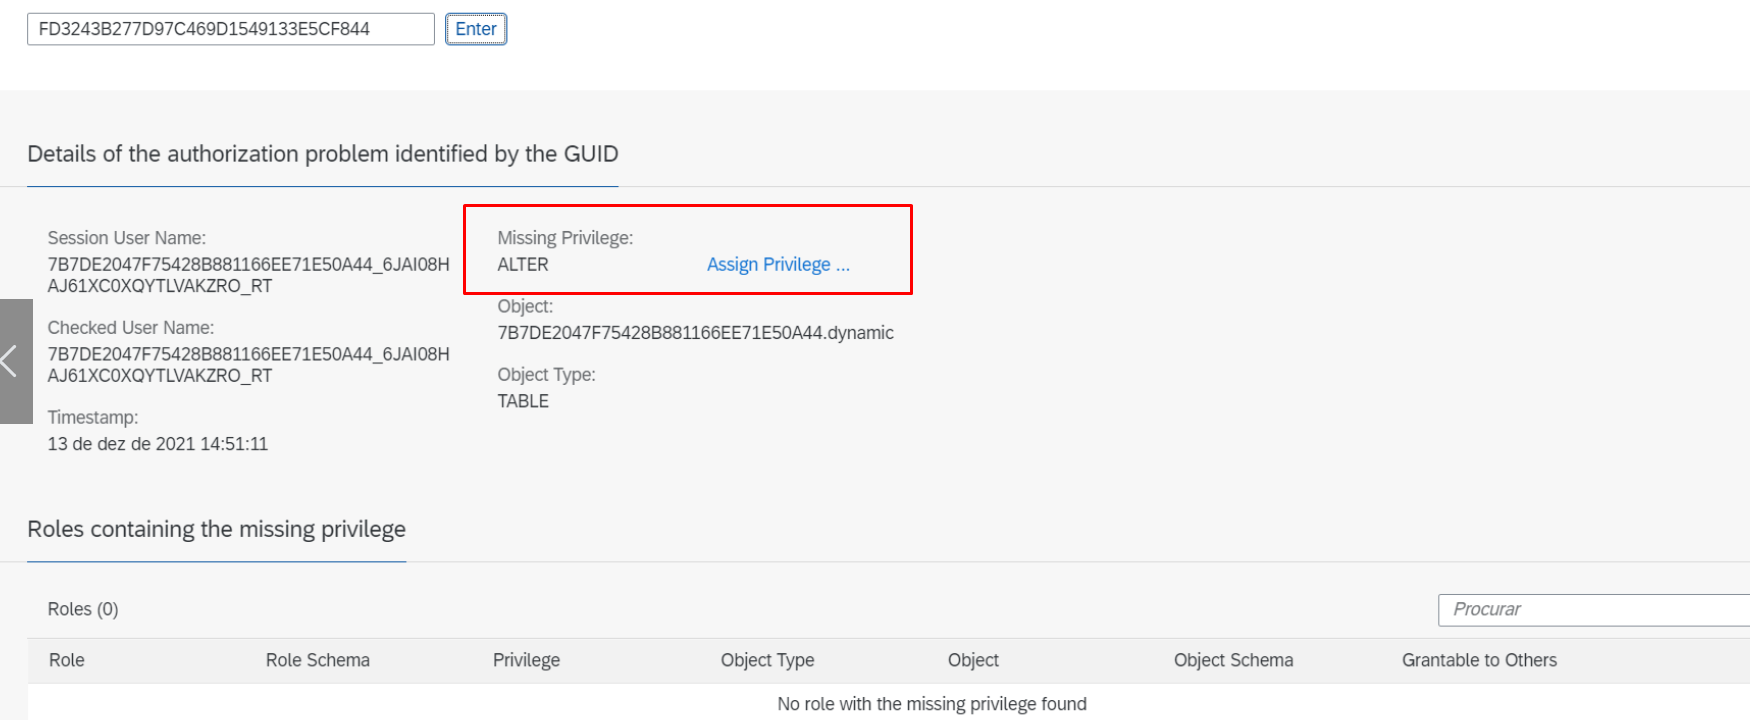Click the Enter button next to GUID
Image resolution: width=1750 pixels, height=720 pixels.
click(x=476, y=29)
